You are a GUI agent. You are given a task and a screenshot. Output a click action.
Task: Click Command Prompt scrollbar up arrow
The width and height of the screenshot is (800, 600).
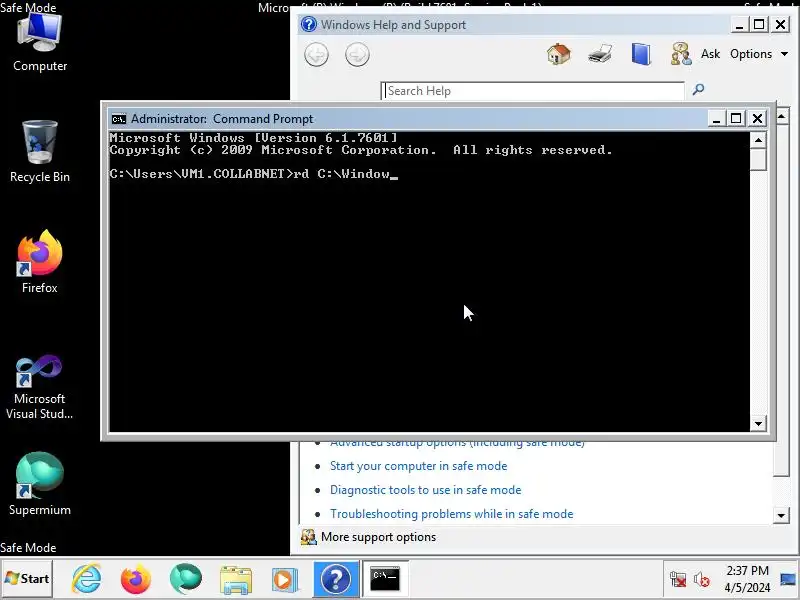(x=758, y=140)
